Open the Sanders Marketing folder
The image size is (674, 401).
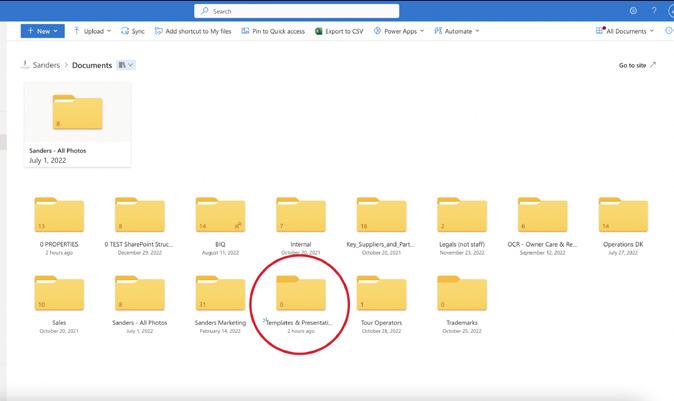(x=220, y=293)
